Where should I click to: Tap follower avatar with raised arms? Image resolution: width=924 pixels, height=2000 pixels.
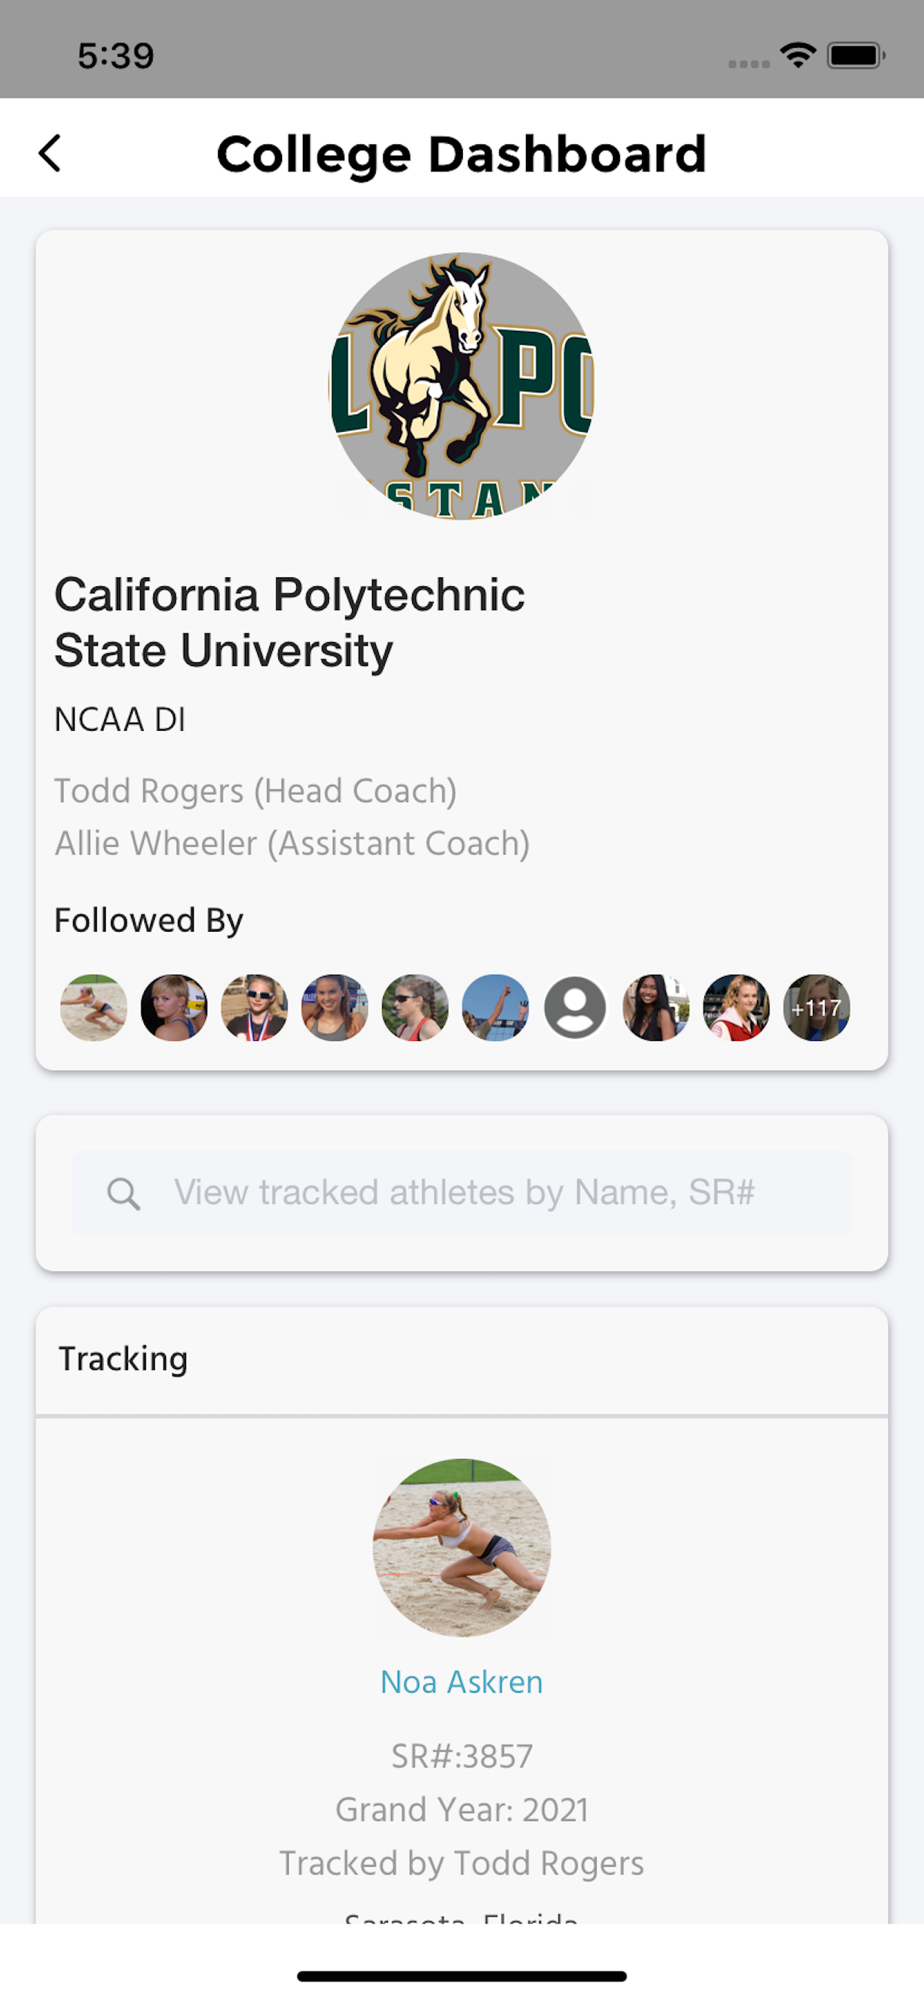pyautogui.click(x=495, y=1008)
